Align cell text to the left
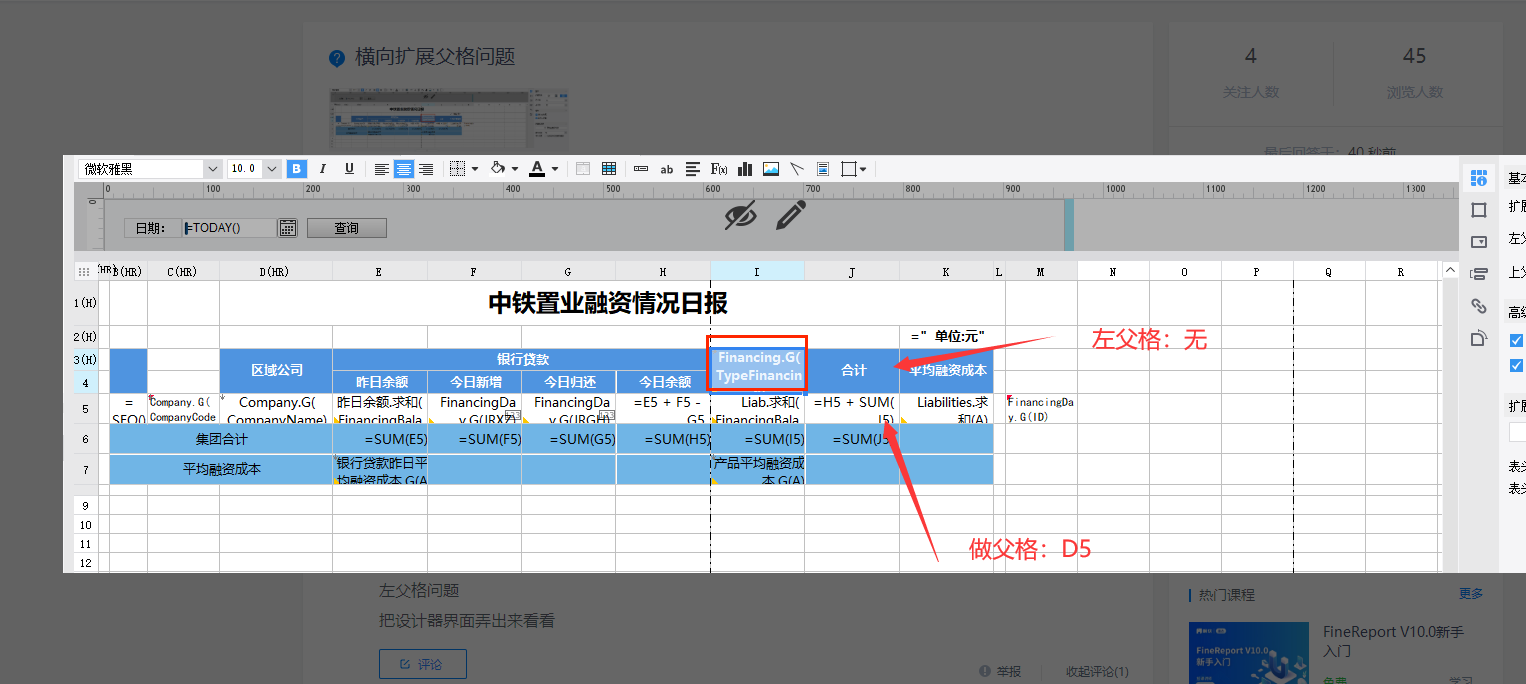This screenshot has height=684, width=1526. tap(382, 169)
